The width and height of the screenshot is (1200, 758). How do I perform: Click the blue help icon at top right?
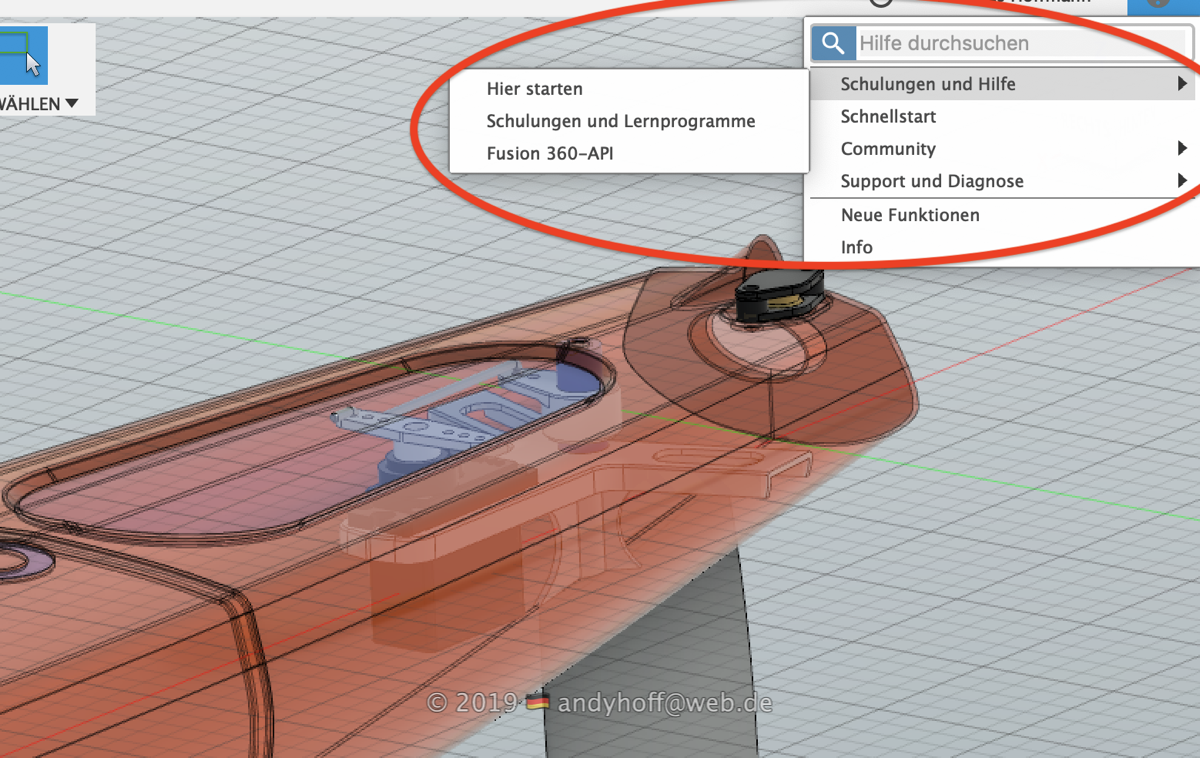tap(1160, 4)
